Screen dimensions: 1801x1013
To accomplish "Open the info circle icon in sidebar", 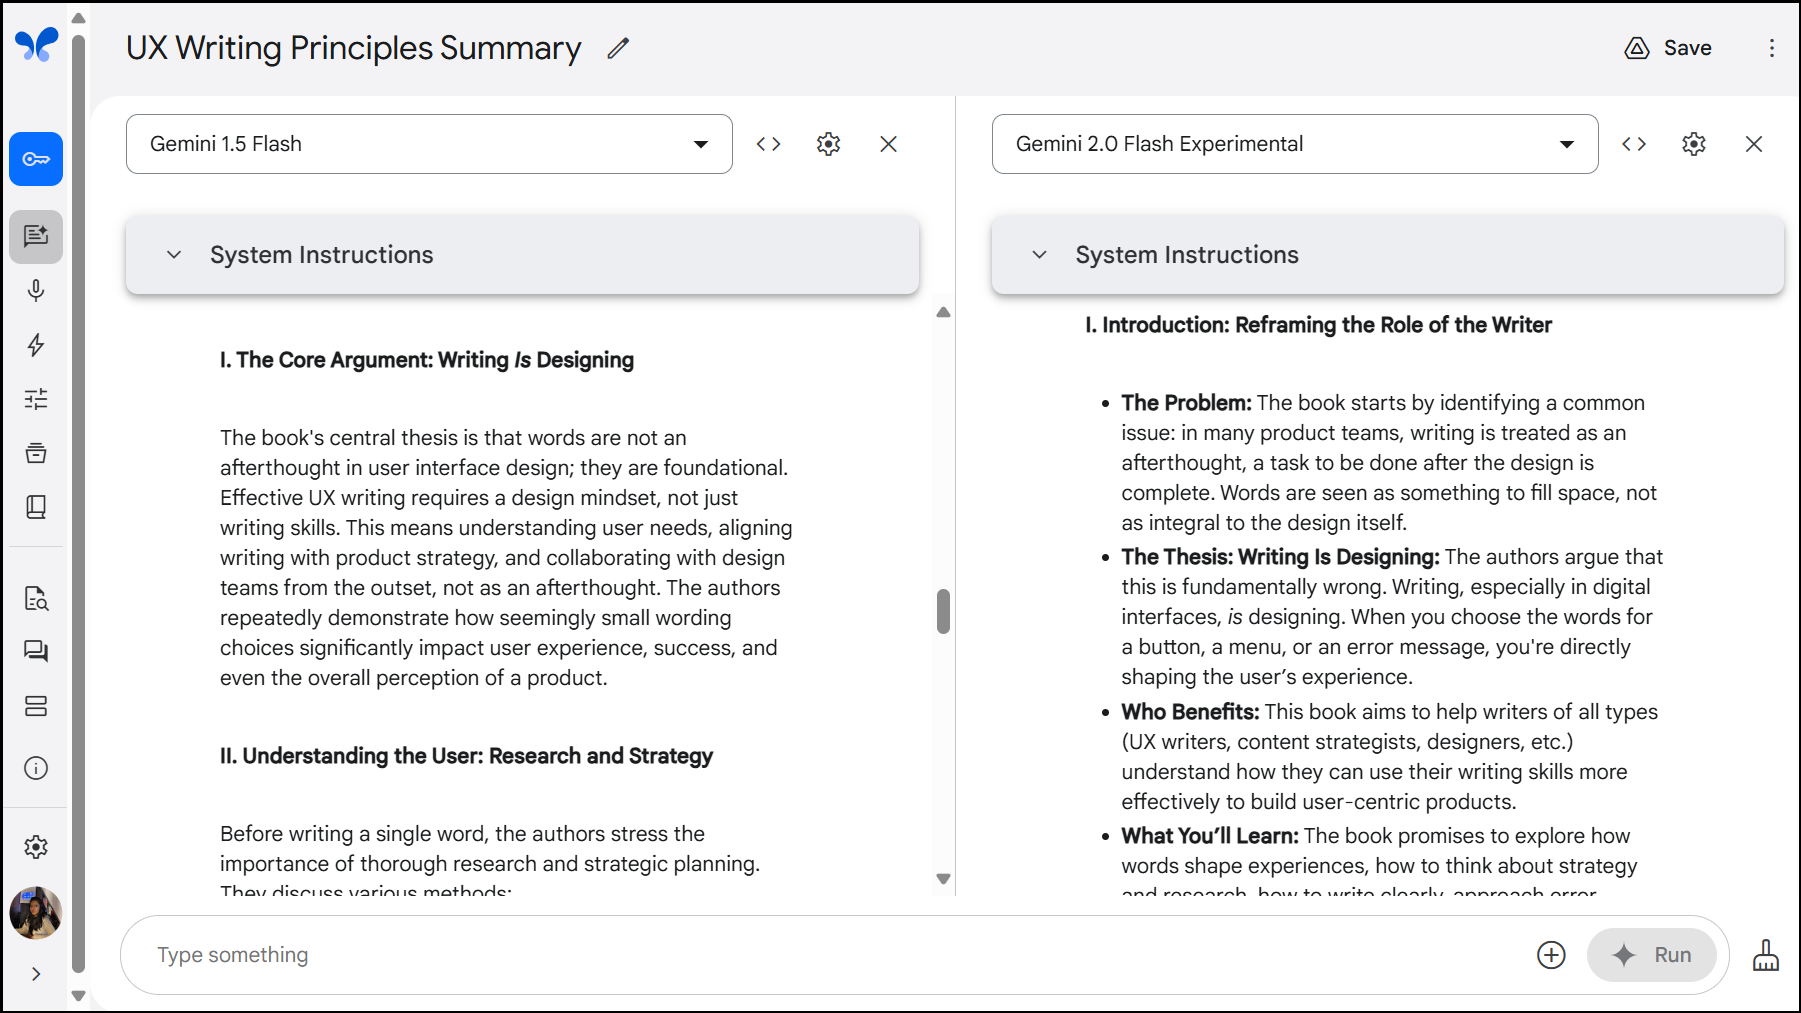I will [x=36, y=768].
